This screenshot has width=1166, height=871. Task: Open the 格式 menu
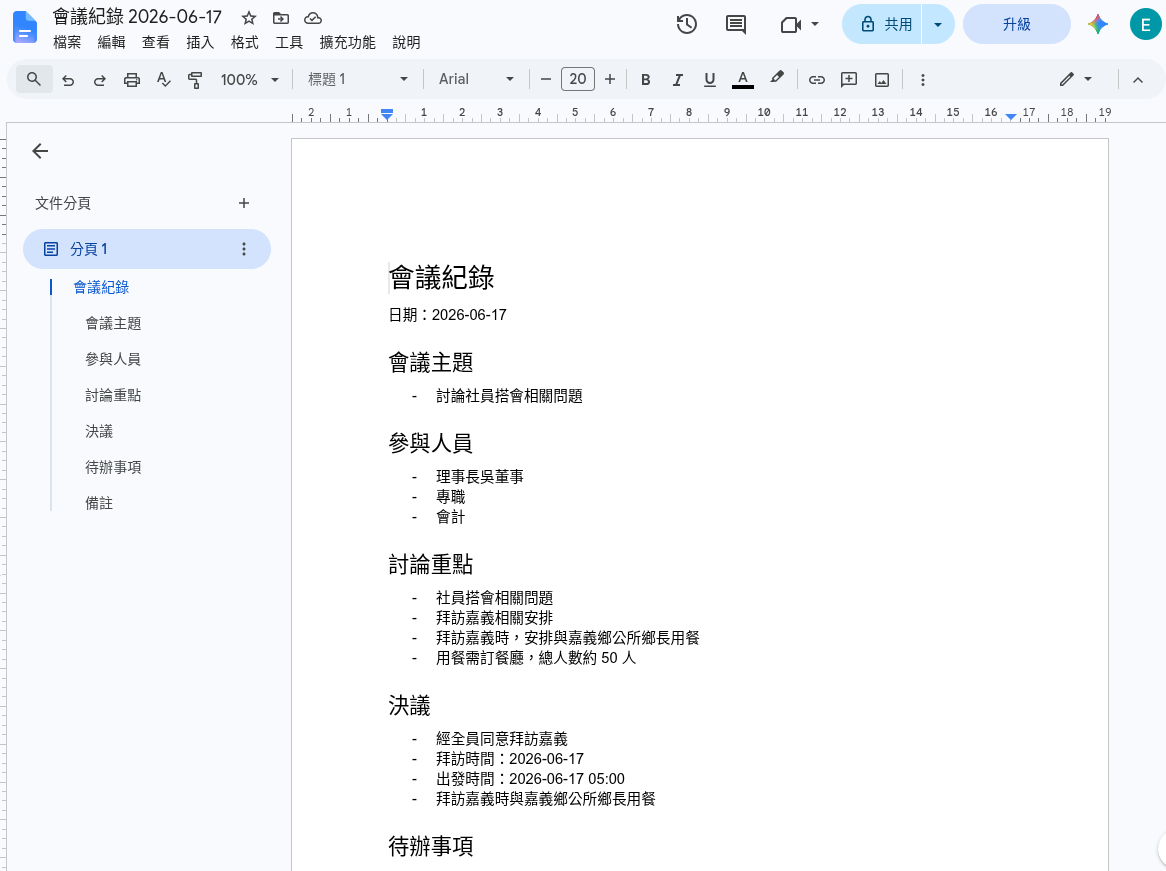coord(245,42)
